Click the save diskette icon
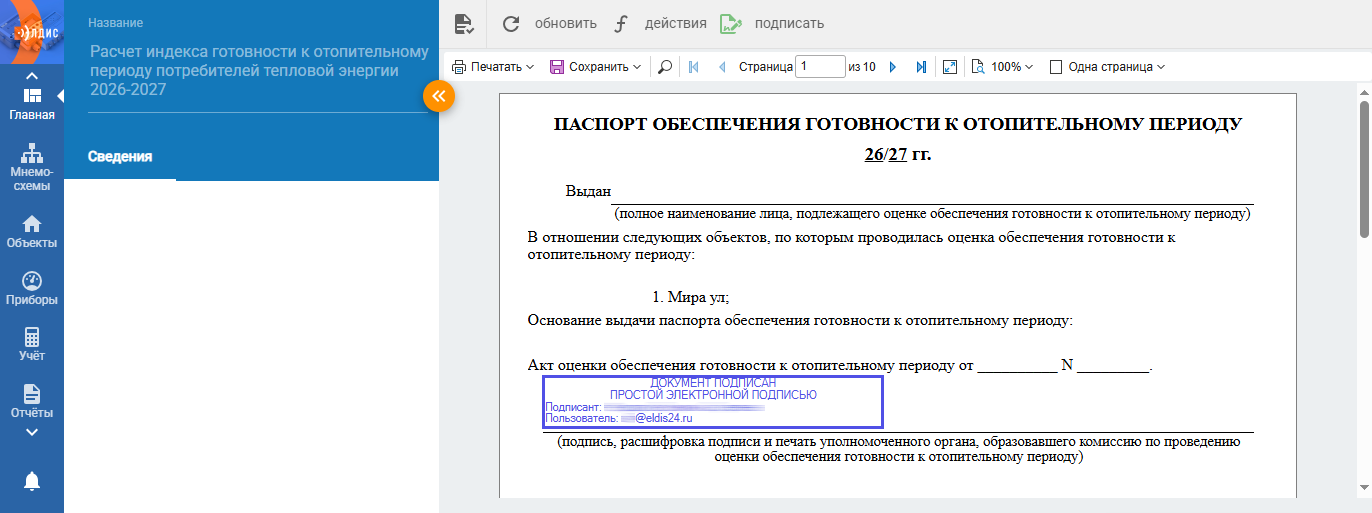Image resolution: width=1372 pixels, height=513 pixels. pyautogui.click(x=557, y=67)
